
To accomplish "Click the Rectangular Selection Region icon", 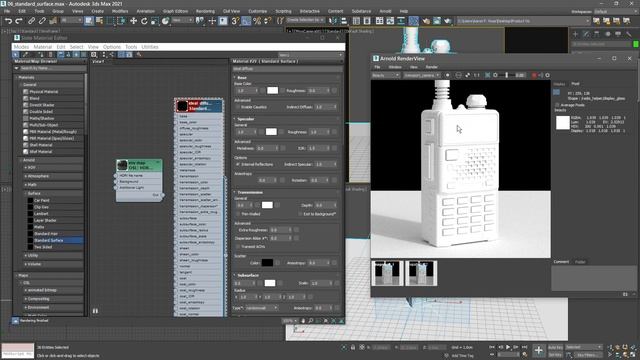I will tap(111, 21).
